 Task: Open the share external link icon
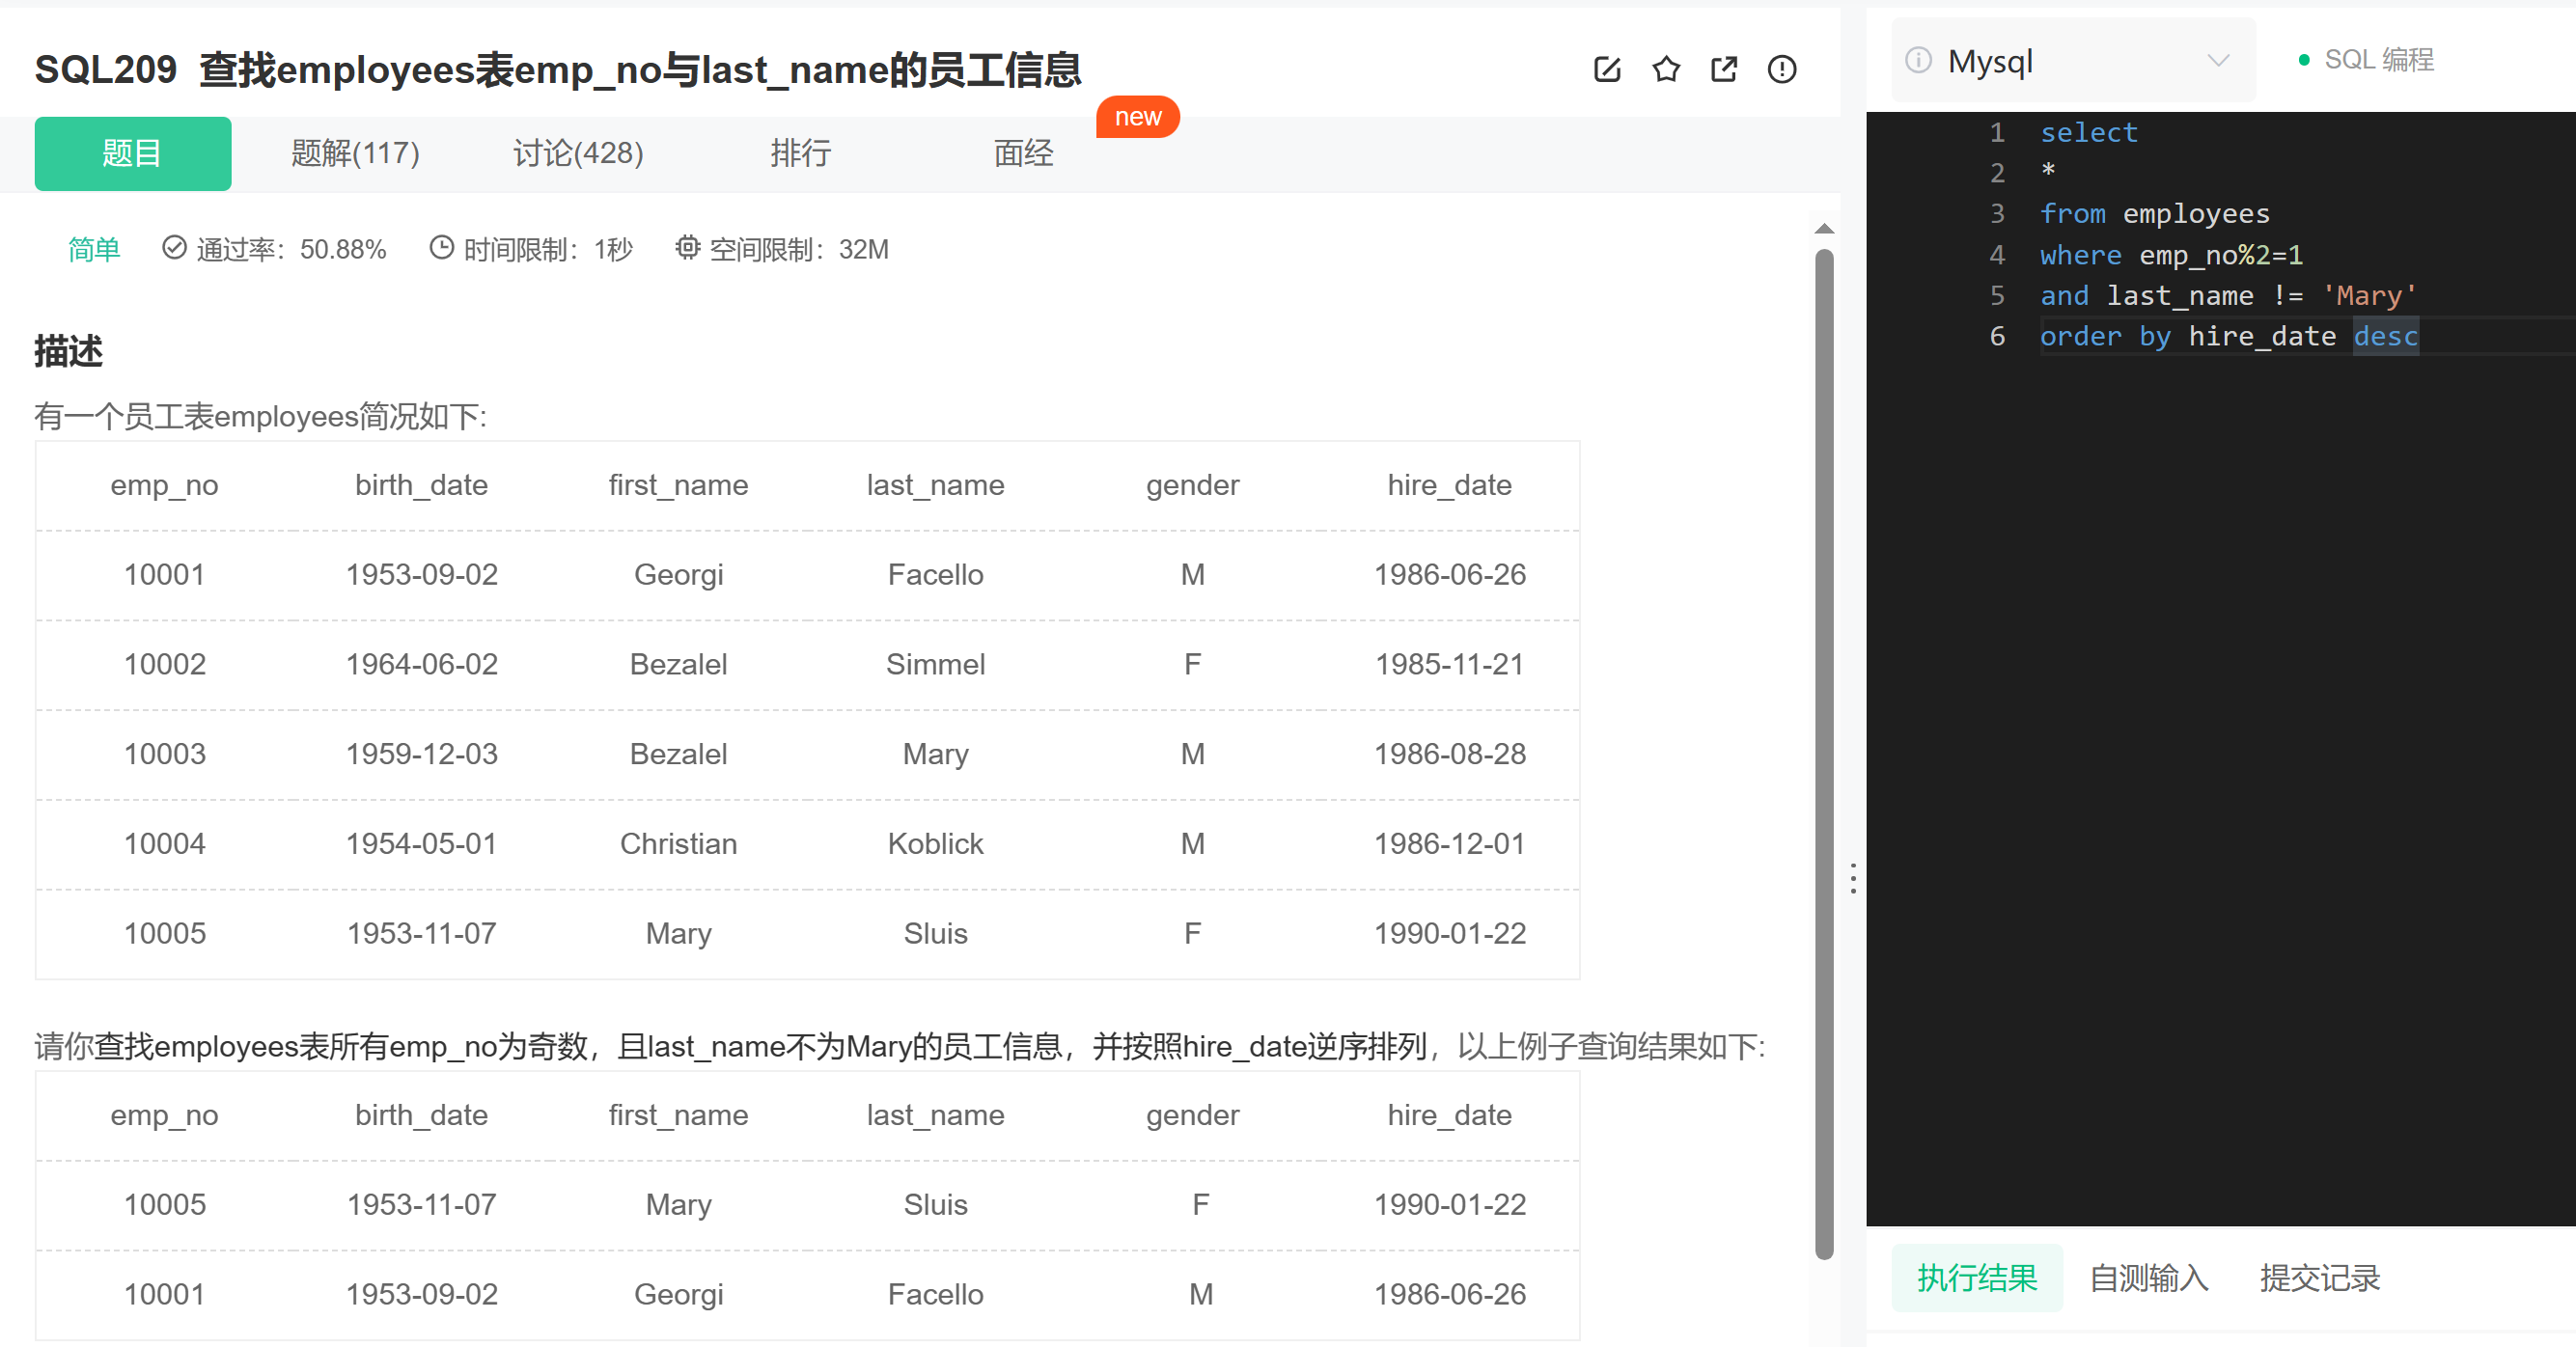[x=1724, y=69]
